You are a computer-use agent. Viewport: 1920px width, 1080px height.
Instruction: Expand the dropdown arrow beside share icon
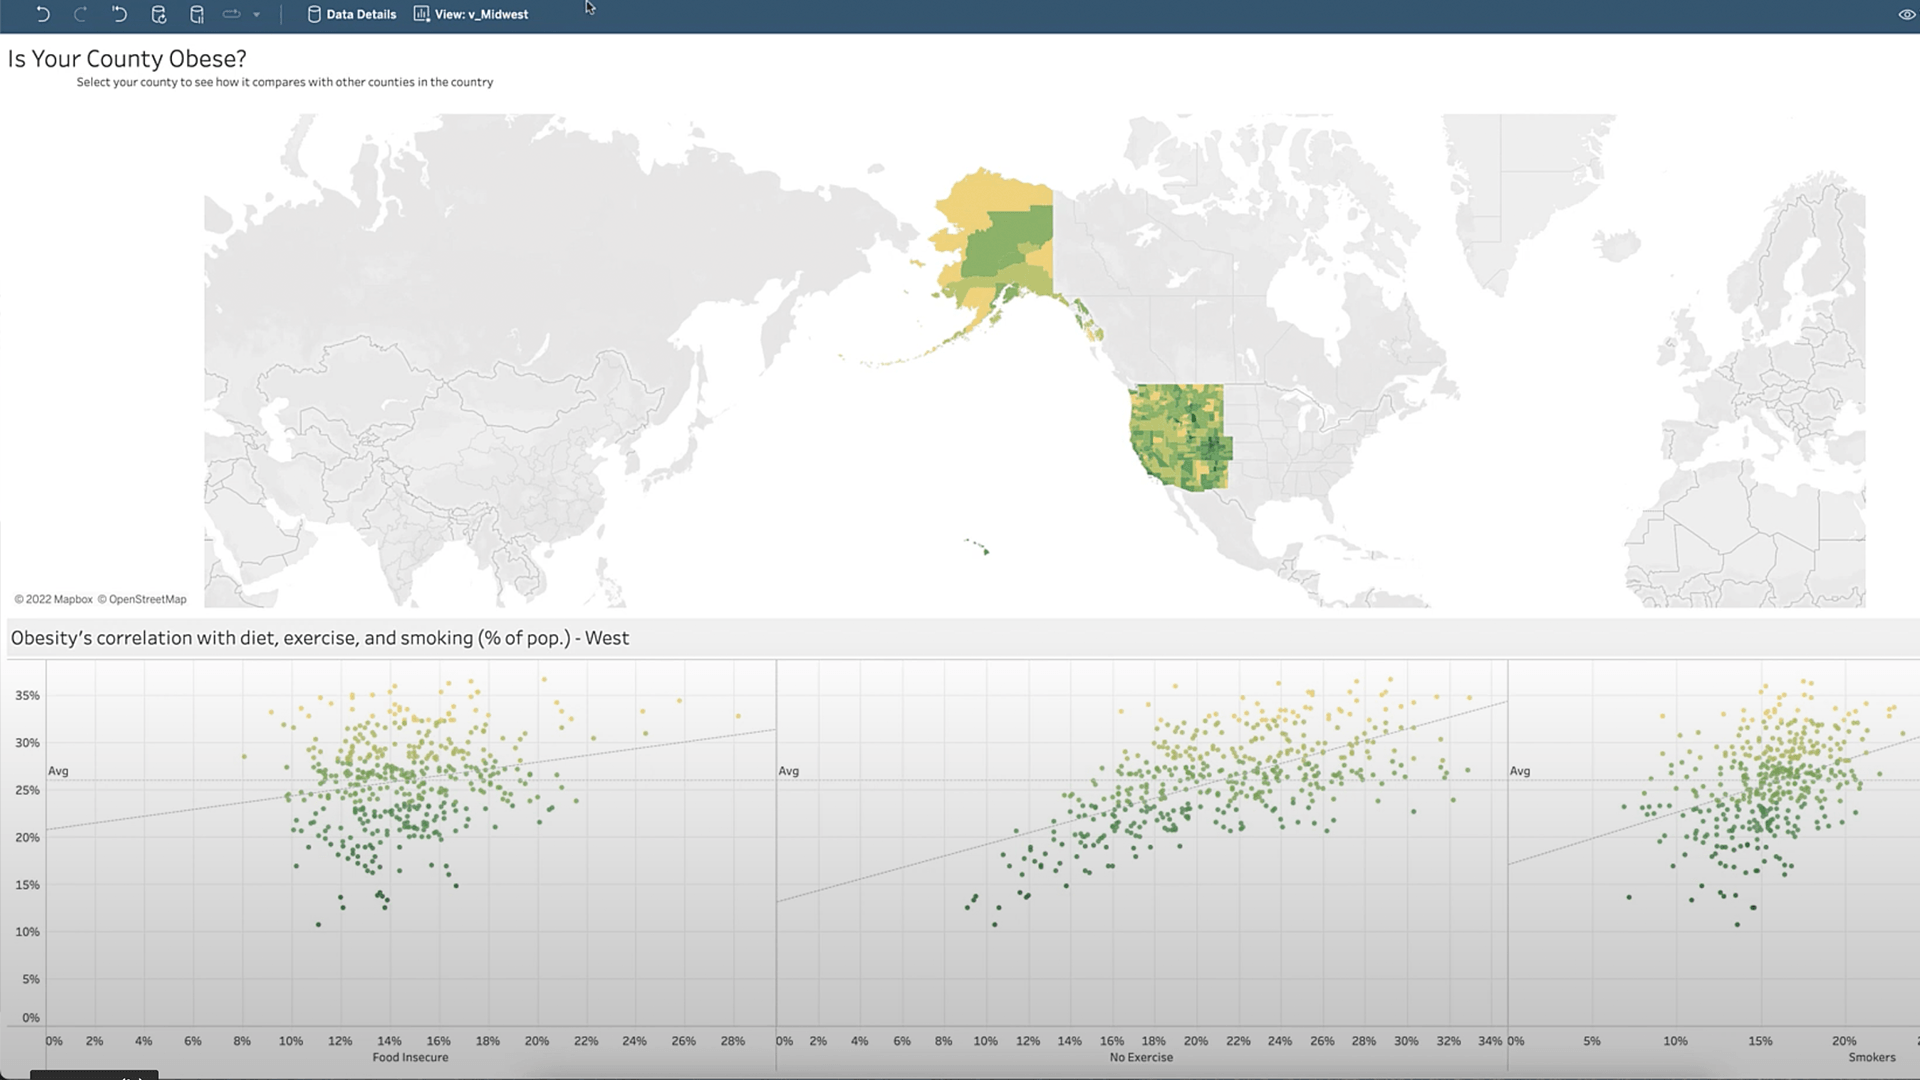[257, 15]
